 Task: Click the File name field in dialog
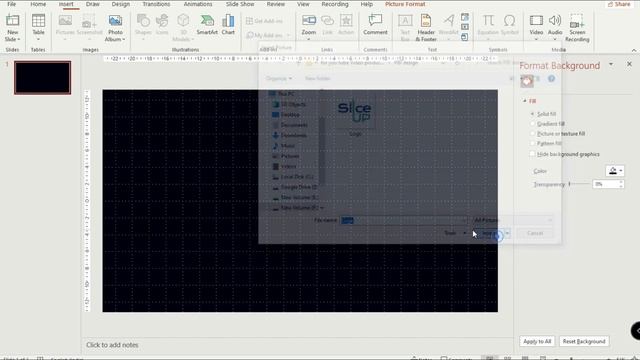pos(404,220)
